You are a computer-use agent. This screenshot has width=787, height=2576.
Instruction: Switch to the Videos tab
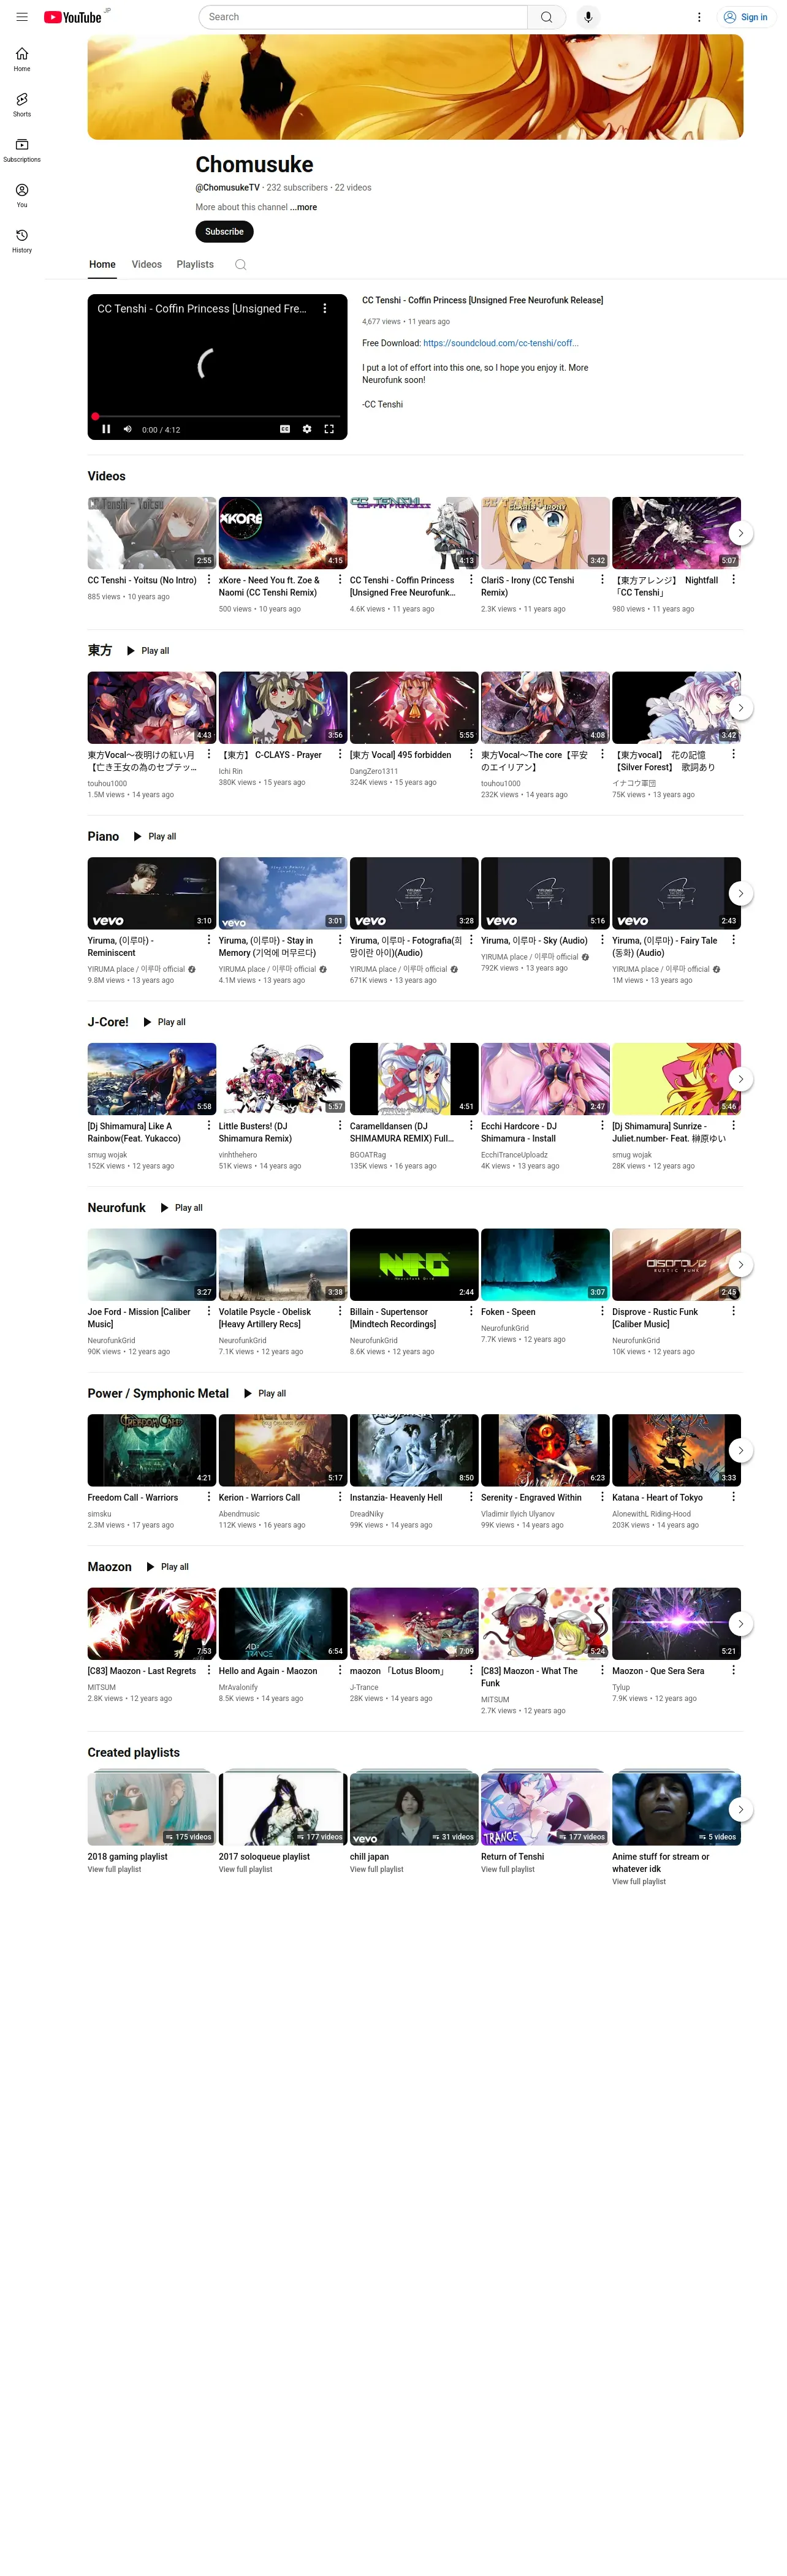(x=147, y=265)
